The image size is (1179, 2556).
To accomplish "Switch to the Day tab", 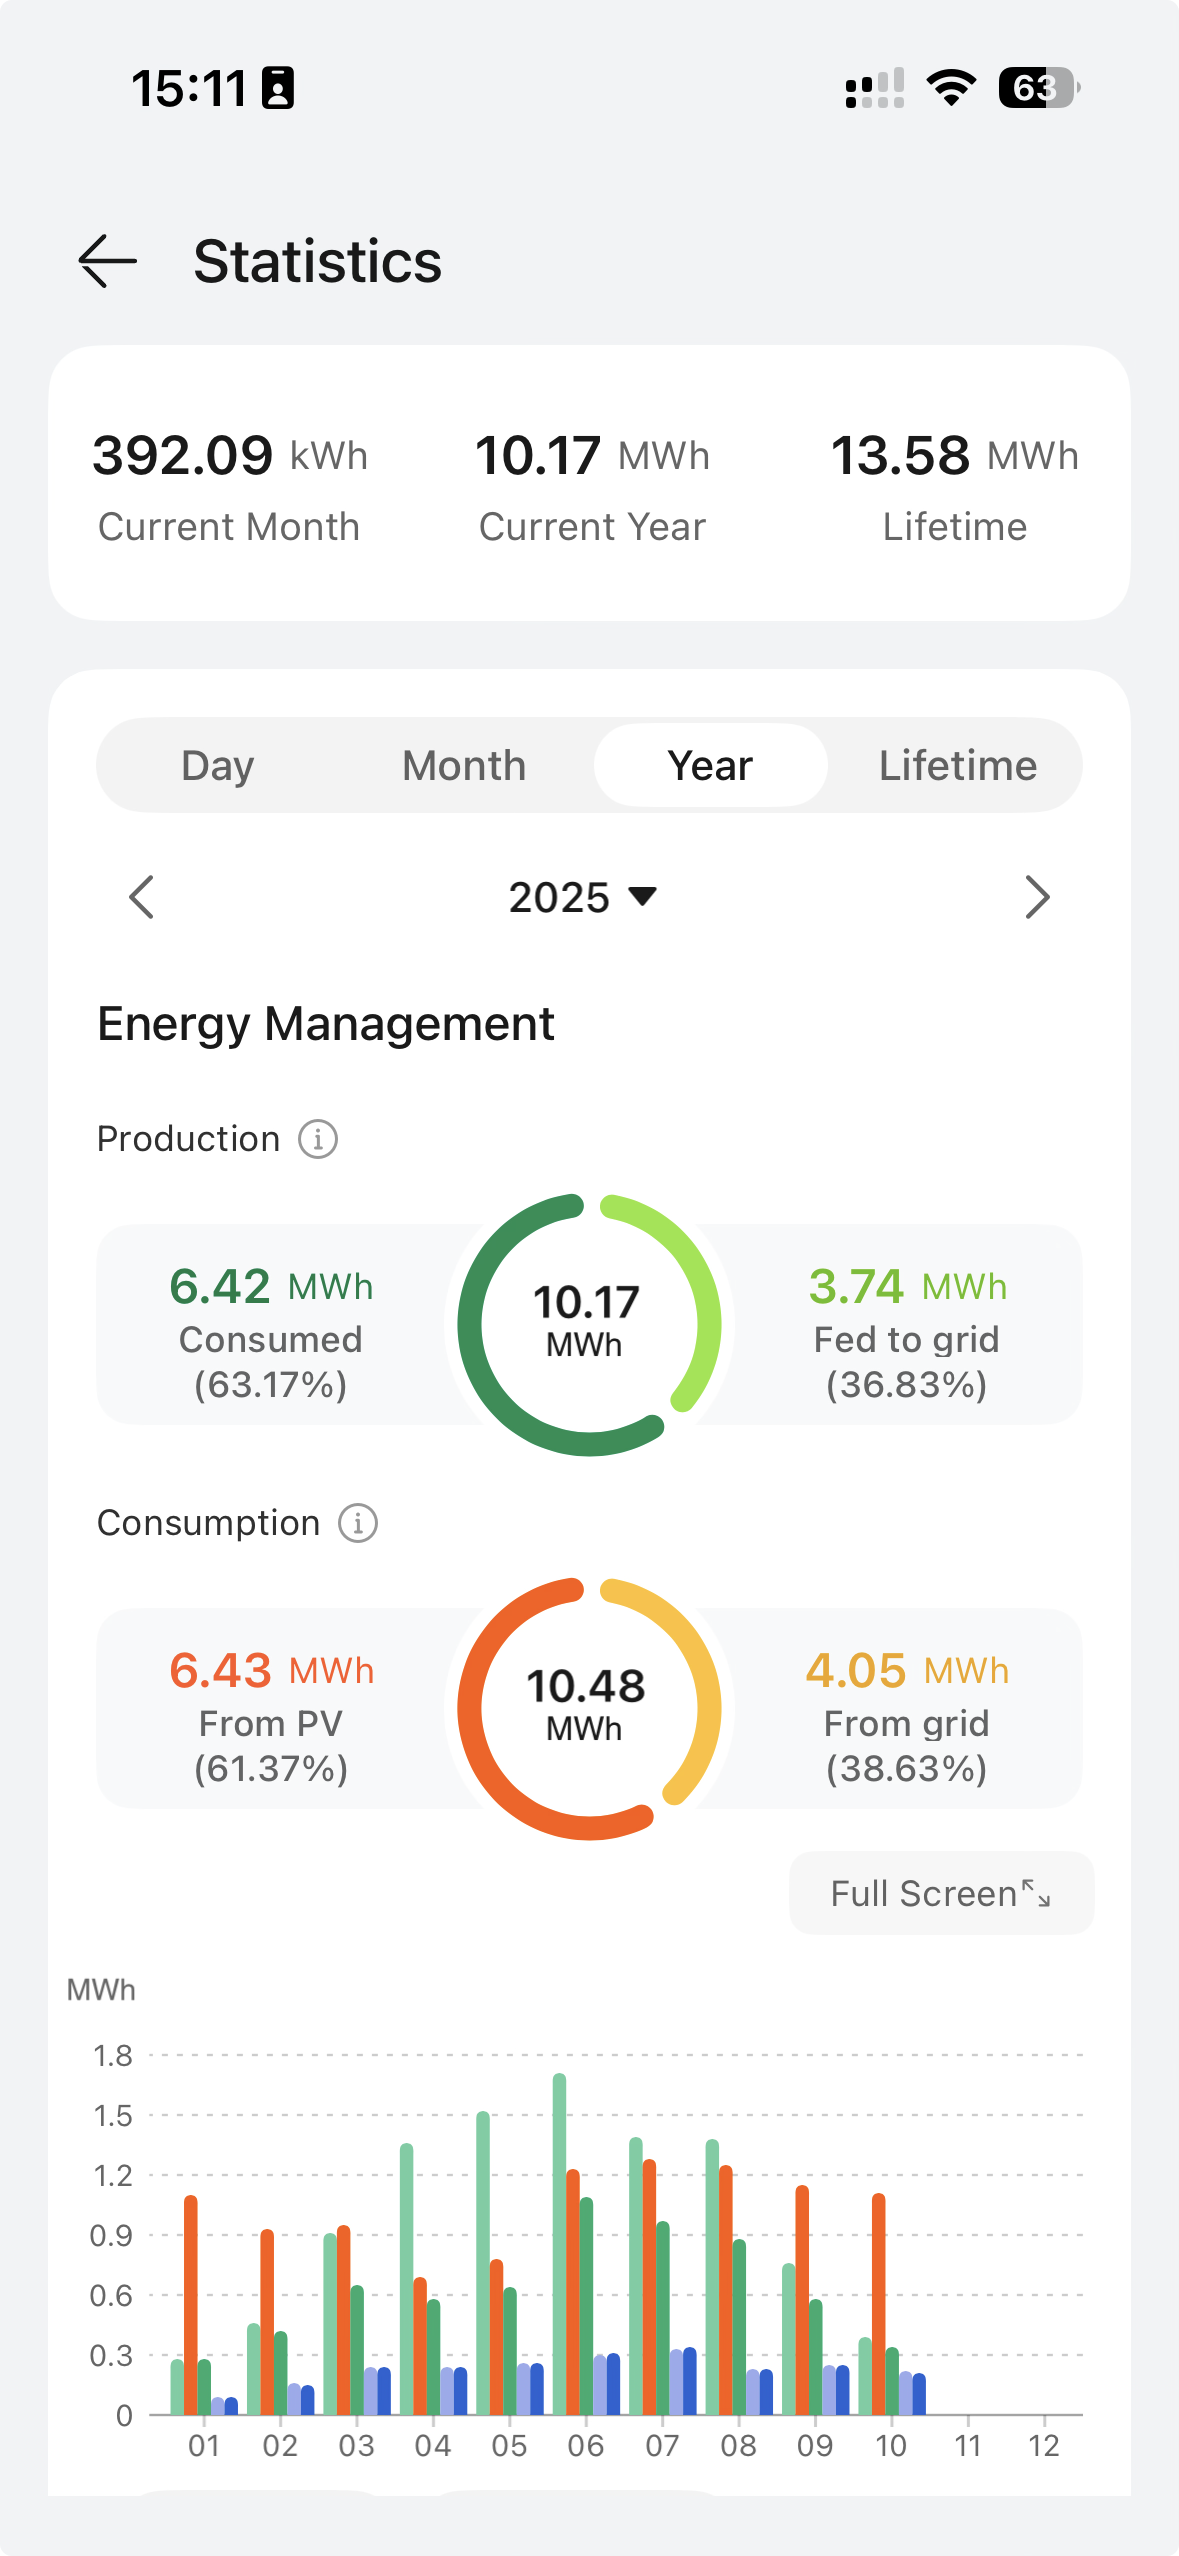I will [x=218, y=765].
